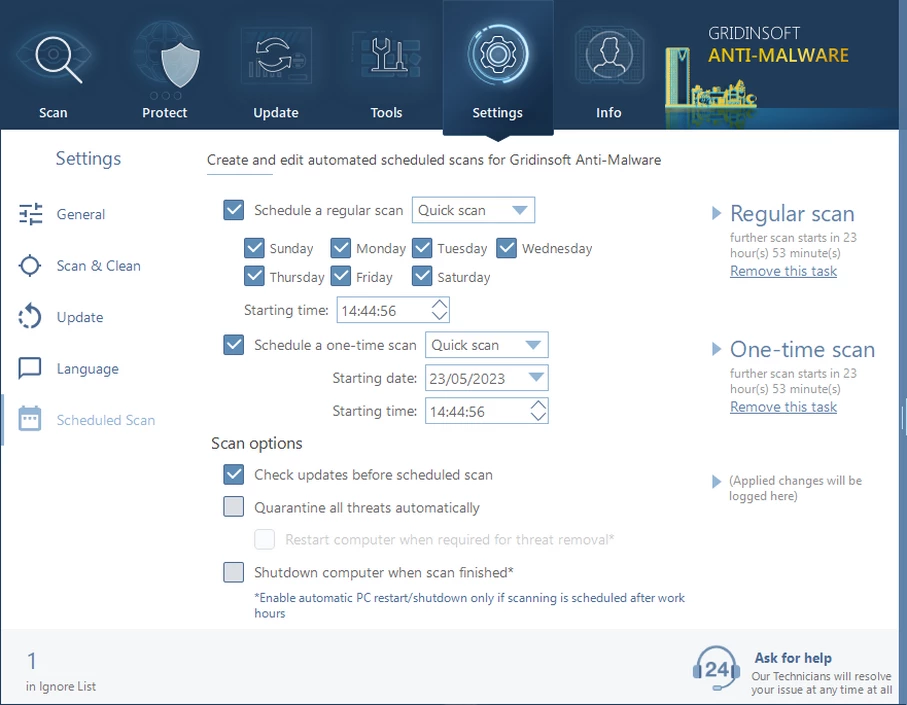
Task: Click the General sliders icon in sidebar
Action: (31, 214)
